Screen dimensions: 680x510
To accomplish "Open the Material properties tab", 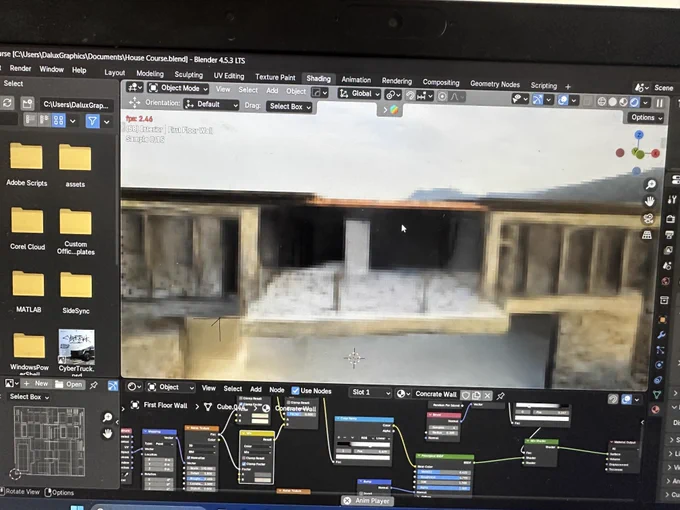I will pyautogui.click(x=655, y=409).
